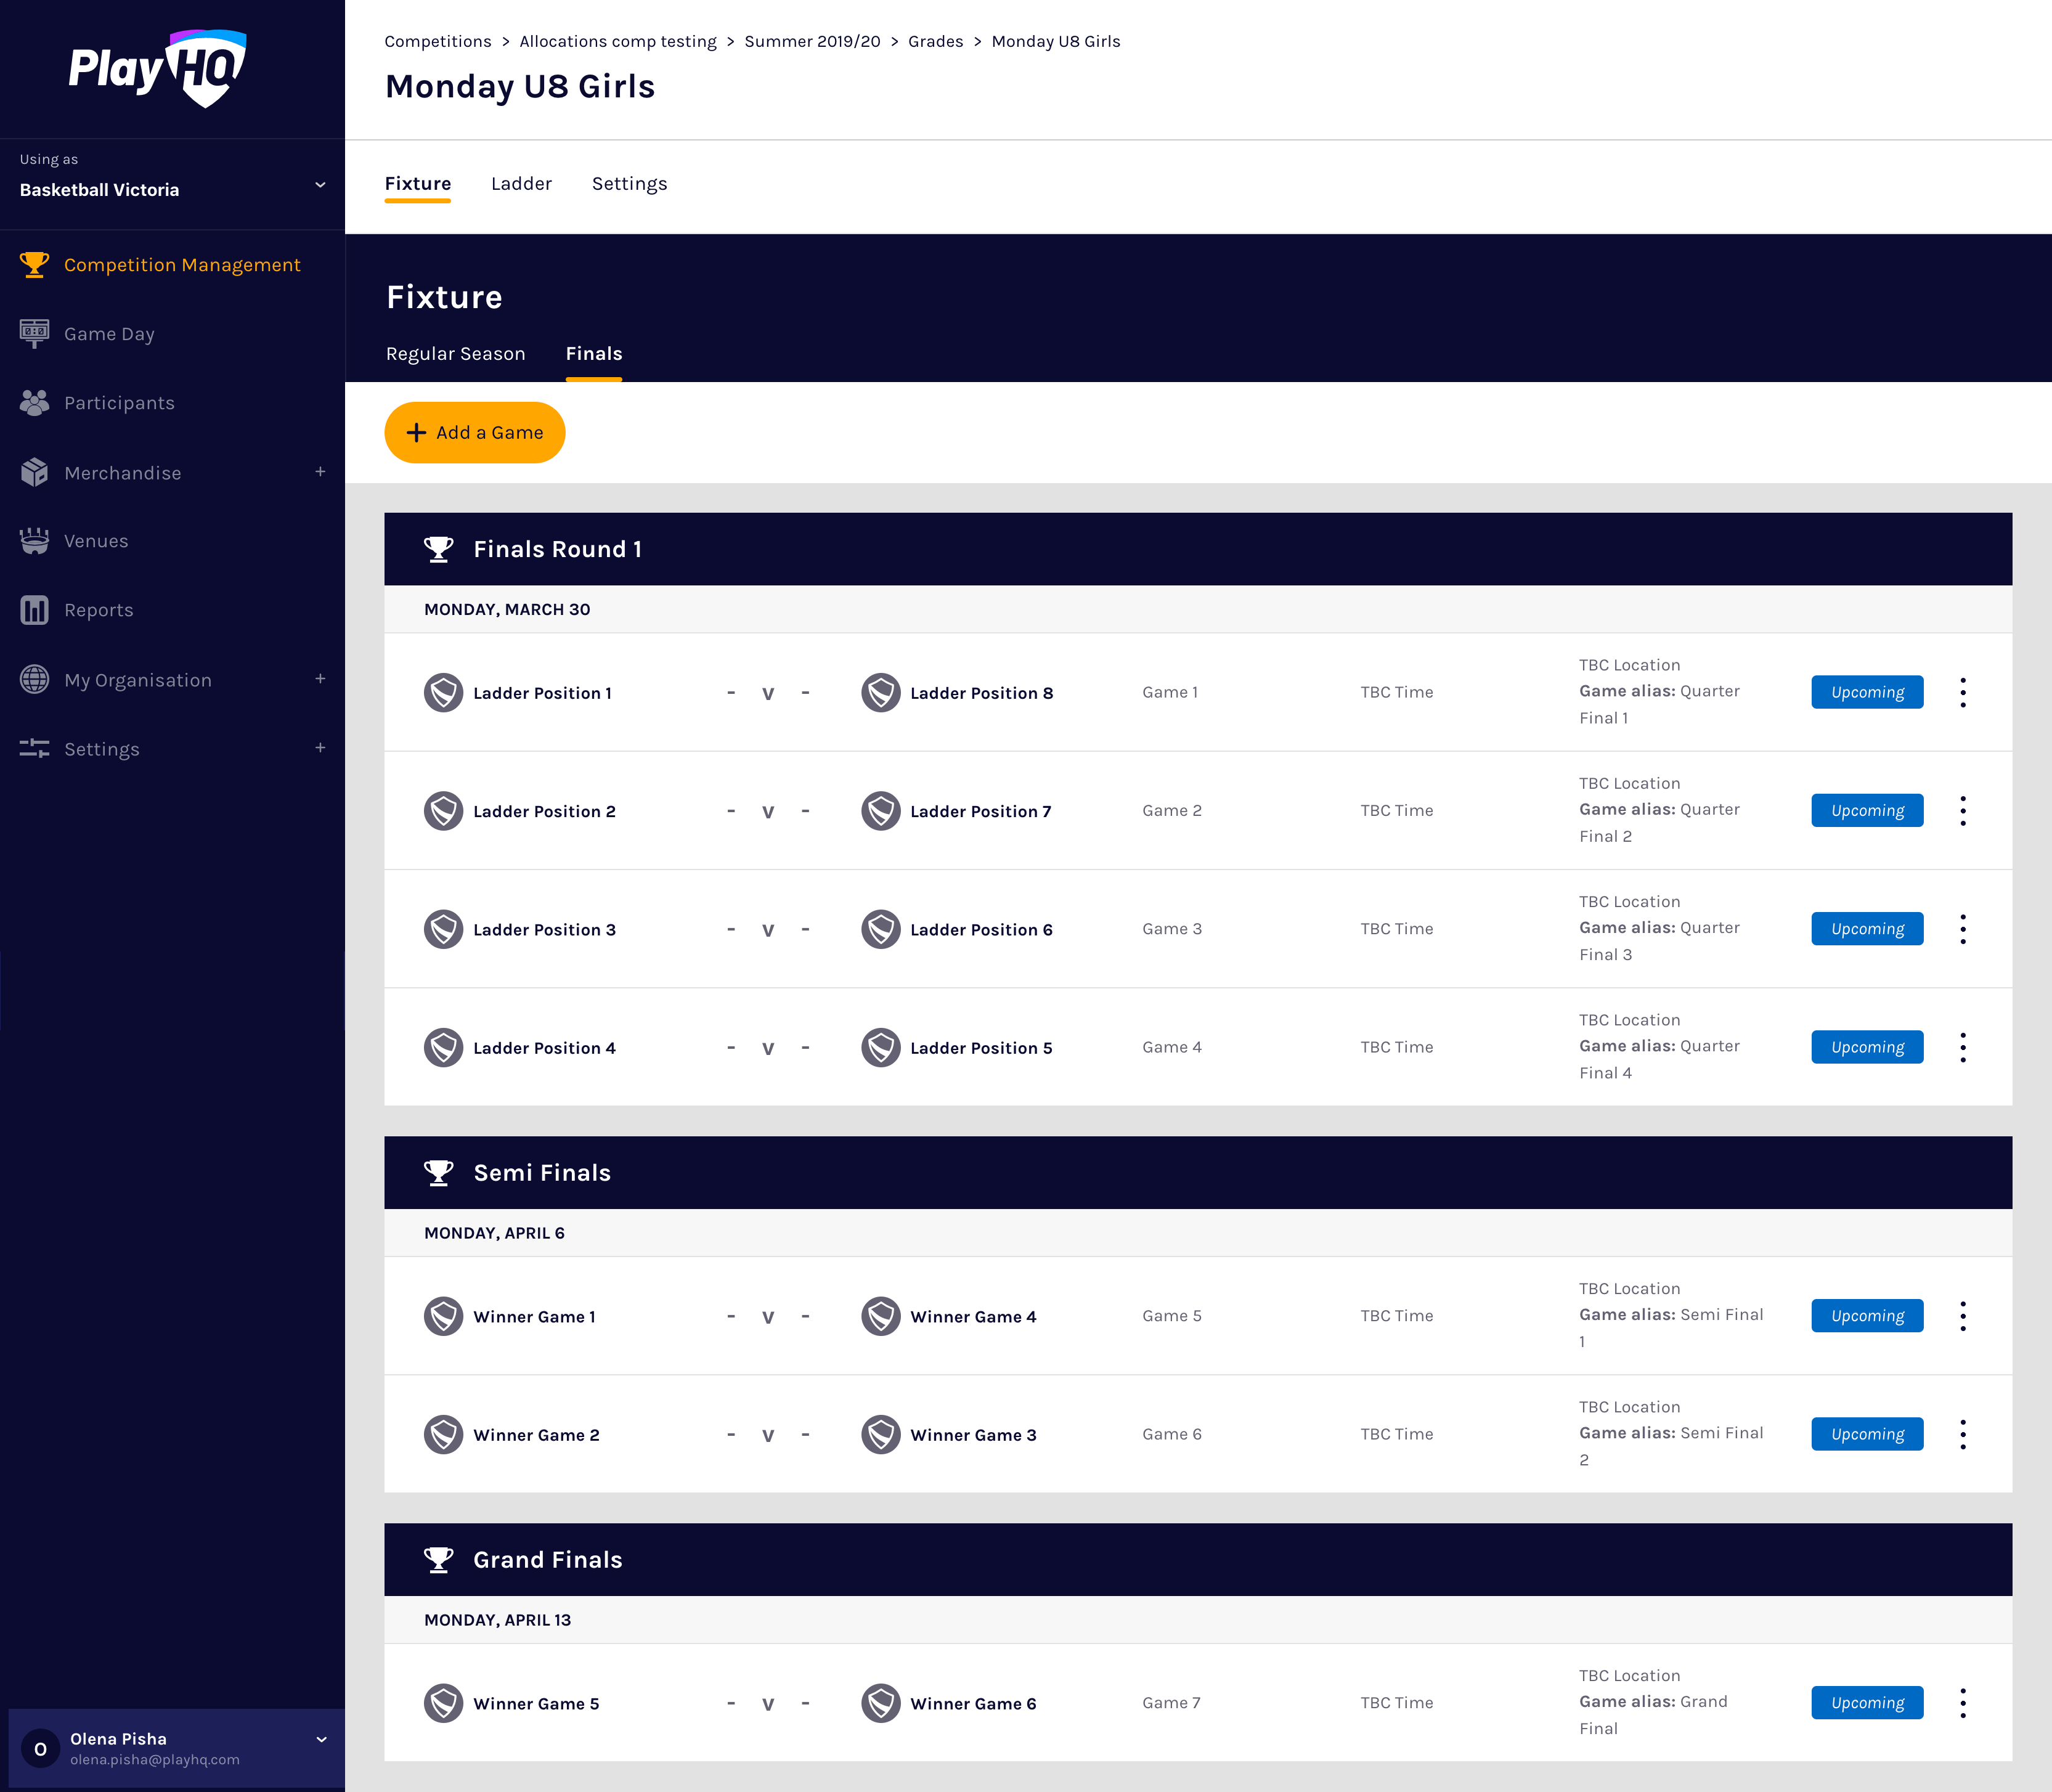Click Upcoming status for Game 5
Image resolution: width=2052 pixels, height=1792 pixels.
pyautogui.click(x=1866, y=1316)
